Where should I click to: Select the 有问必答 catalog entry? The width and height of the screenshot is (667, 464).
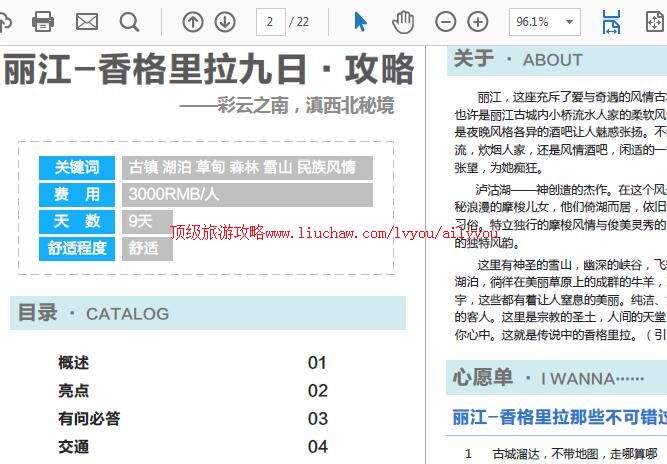pyautogui.click(x=89, y=419)
